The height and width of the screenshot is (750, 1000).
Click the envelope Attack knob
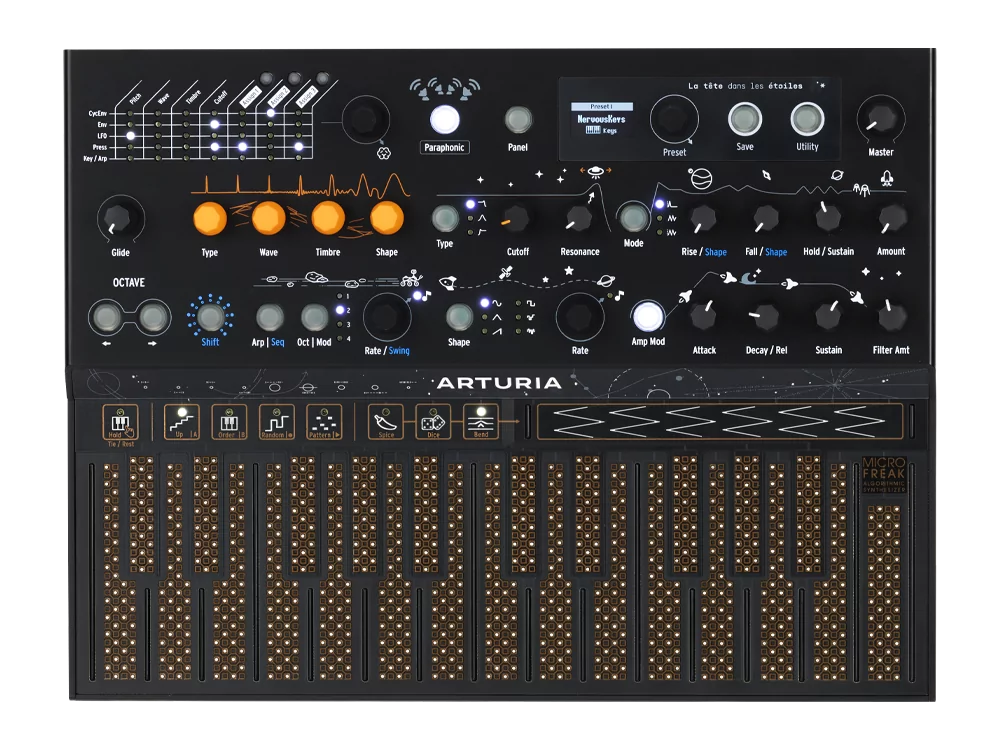tap(704, 316)
